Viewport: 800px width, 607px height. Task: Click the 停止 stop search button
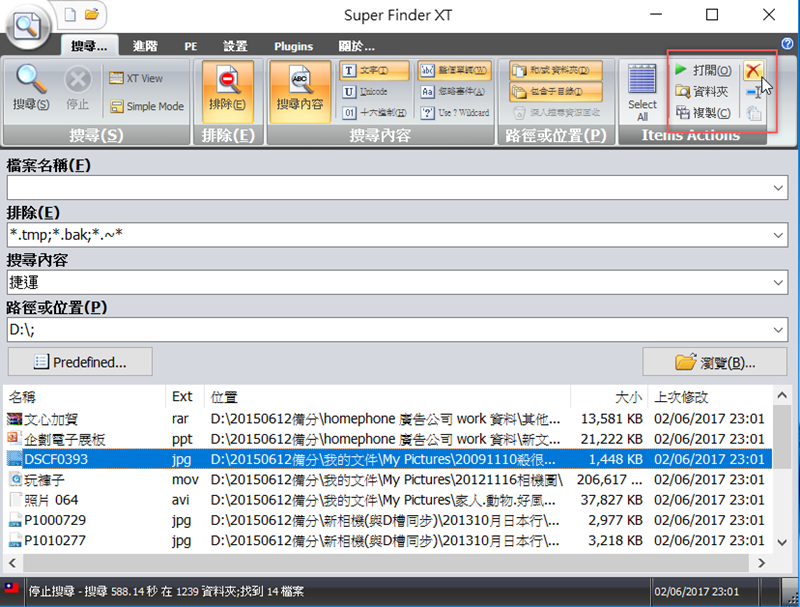coord(78,88)
